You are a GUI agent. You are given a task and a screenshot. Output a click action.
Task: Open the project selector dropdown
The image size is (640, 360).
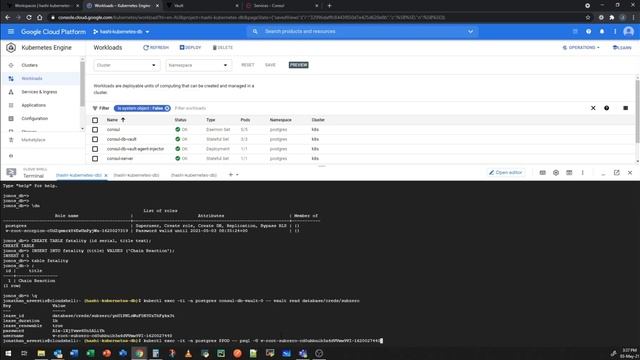point(121,31)
